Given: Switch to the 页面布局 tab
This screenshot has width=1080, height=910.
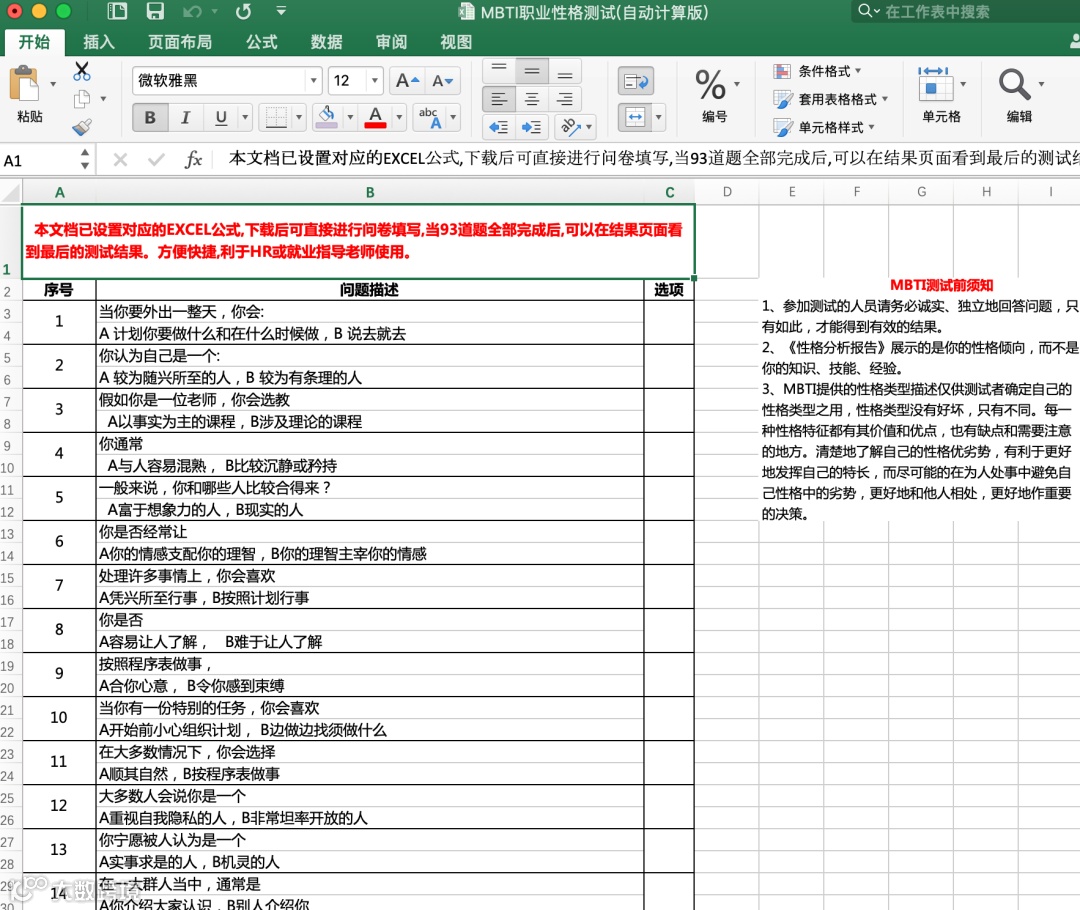Looking at the screenshot, I should 180,42.
